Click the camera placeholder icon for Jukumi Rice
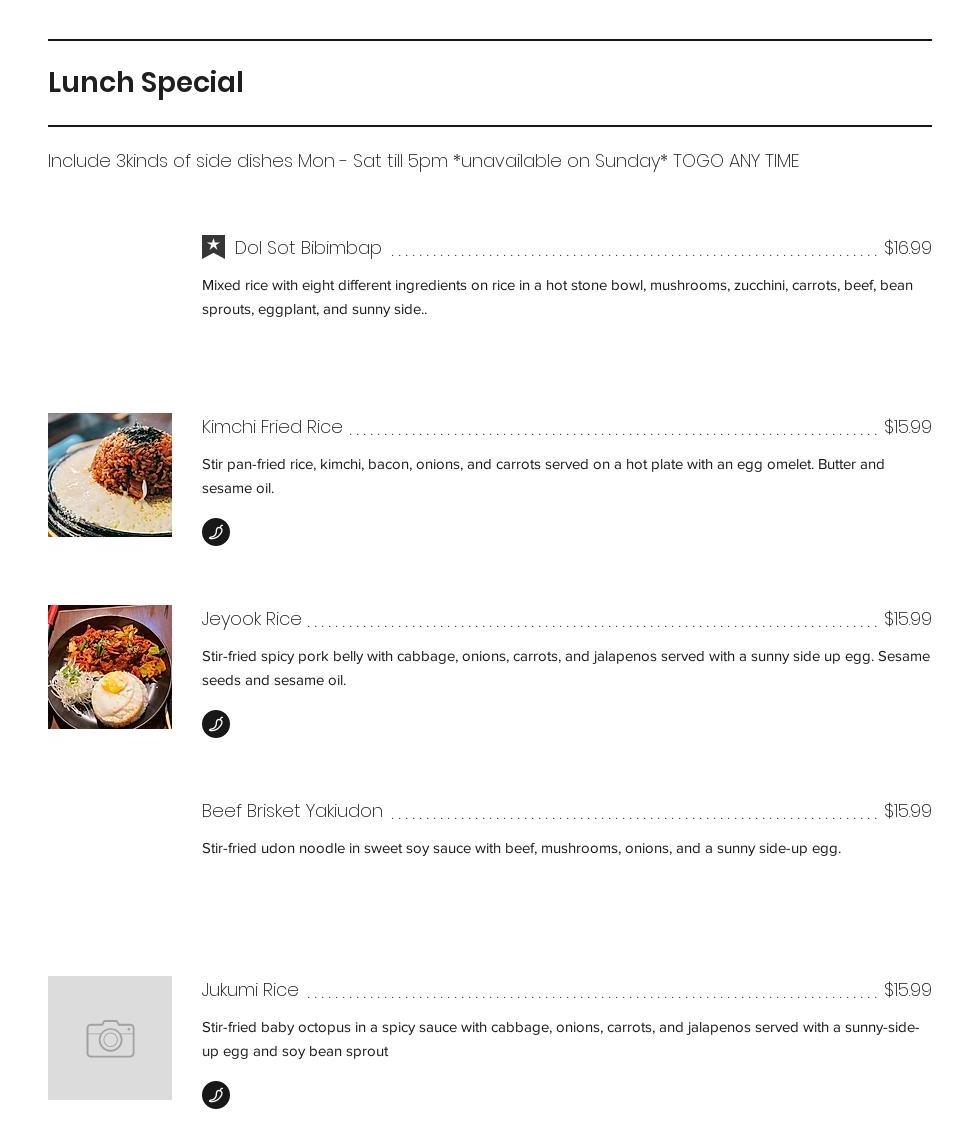The height and width of the screenshot is (1135, 965). click(110, 1038)
